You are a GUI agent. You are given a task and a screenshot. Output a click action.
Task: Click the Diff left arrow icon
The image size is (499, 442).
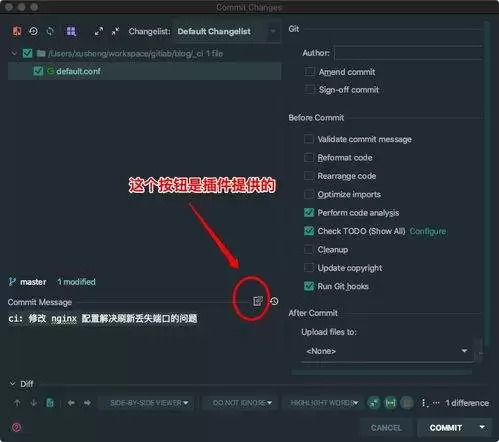coord(71,403)
